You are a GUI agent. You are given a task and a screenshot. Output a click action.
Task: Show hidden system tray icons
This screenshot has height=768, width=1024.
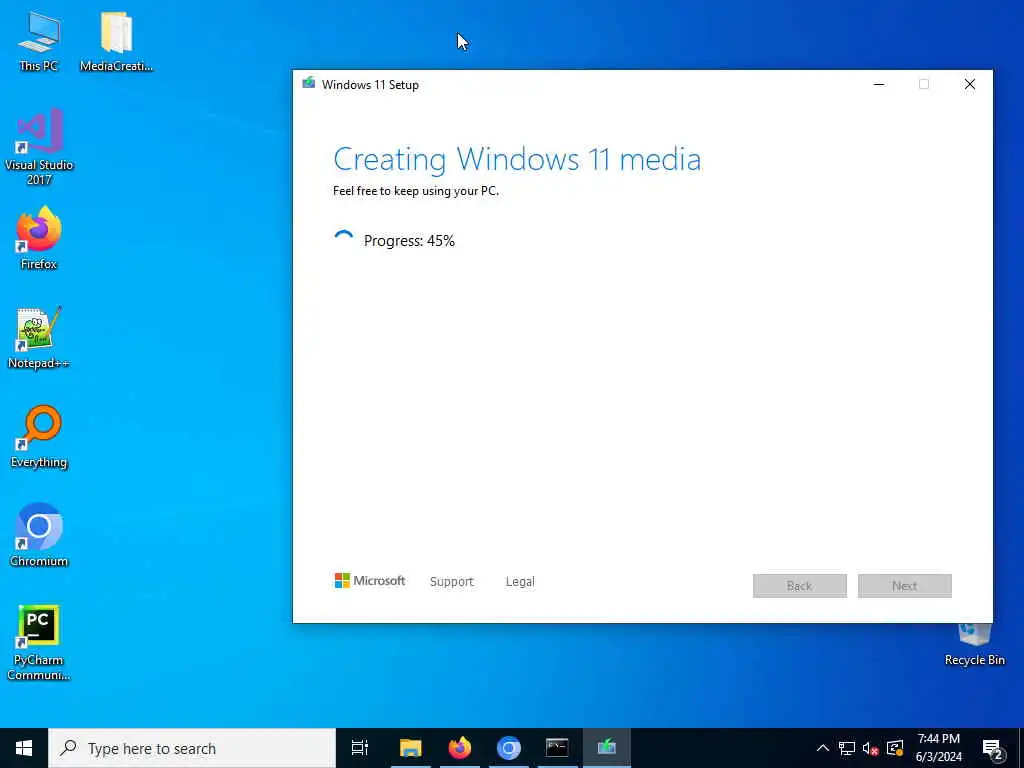click(823, 748)
